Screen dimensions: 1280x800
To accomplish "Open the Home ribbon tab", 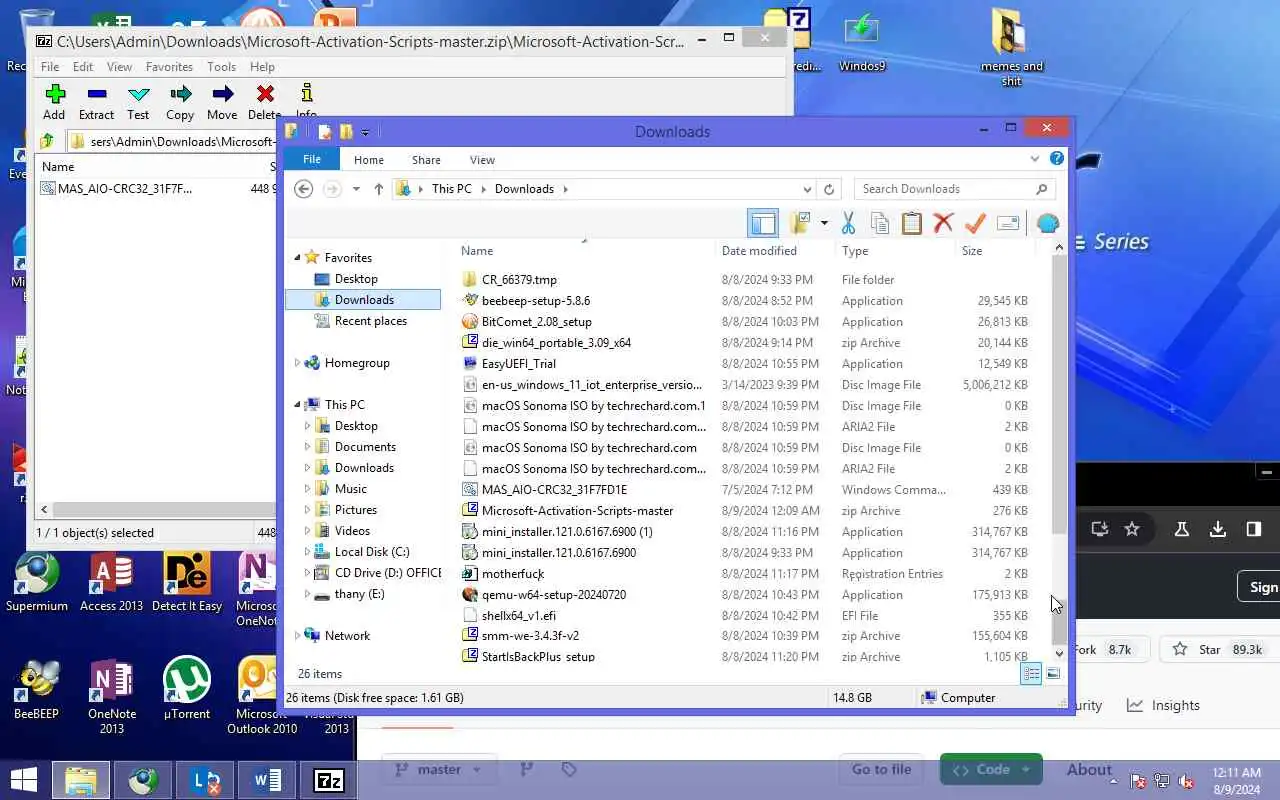I will point(368,160).
